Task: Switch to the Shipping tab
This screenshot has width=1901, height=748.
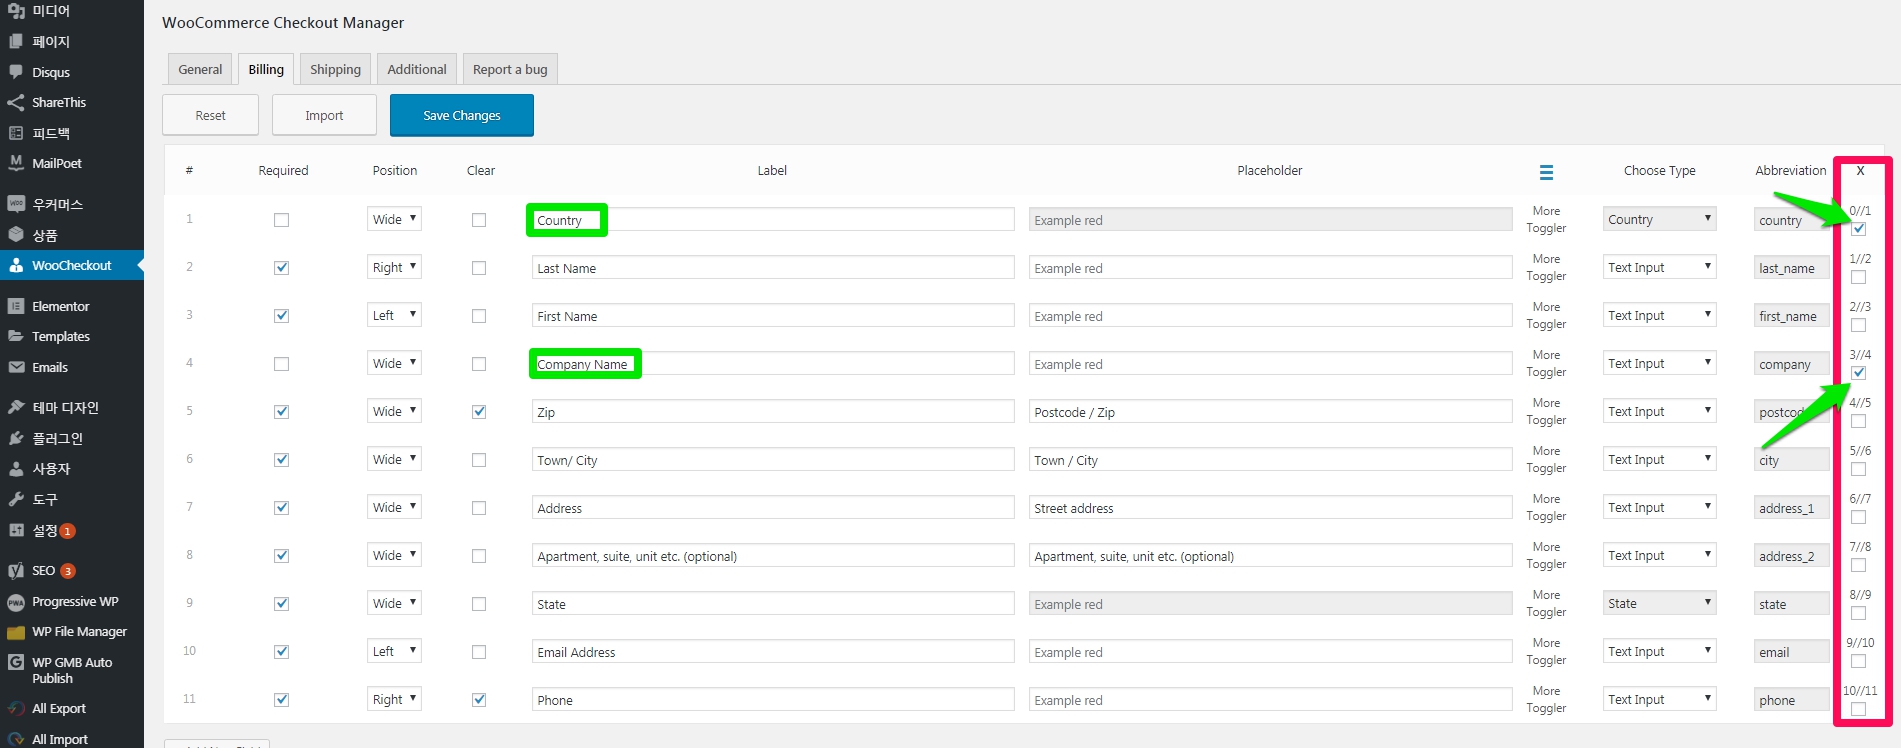Action: pos(335,69)
